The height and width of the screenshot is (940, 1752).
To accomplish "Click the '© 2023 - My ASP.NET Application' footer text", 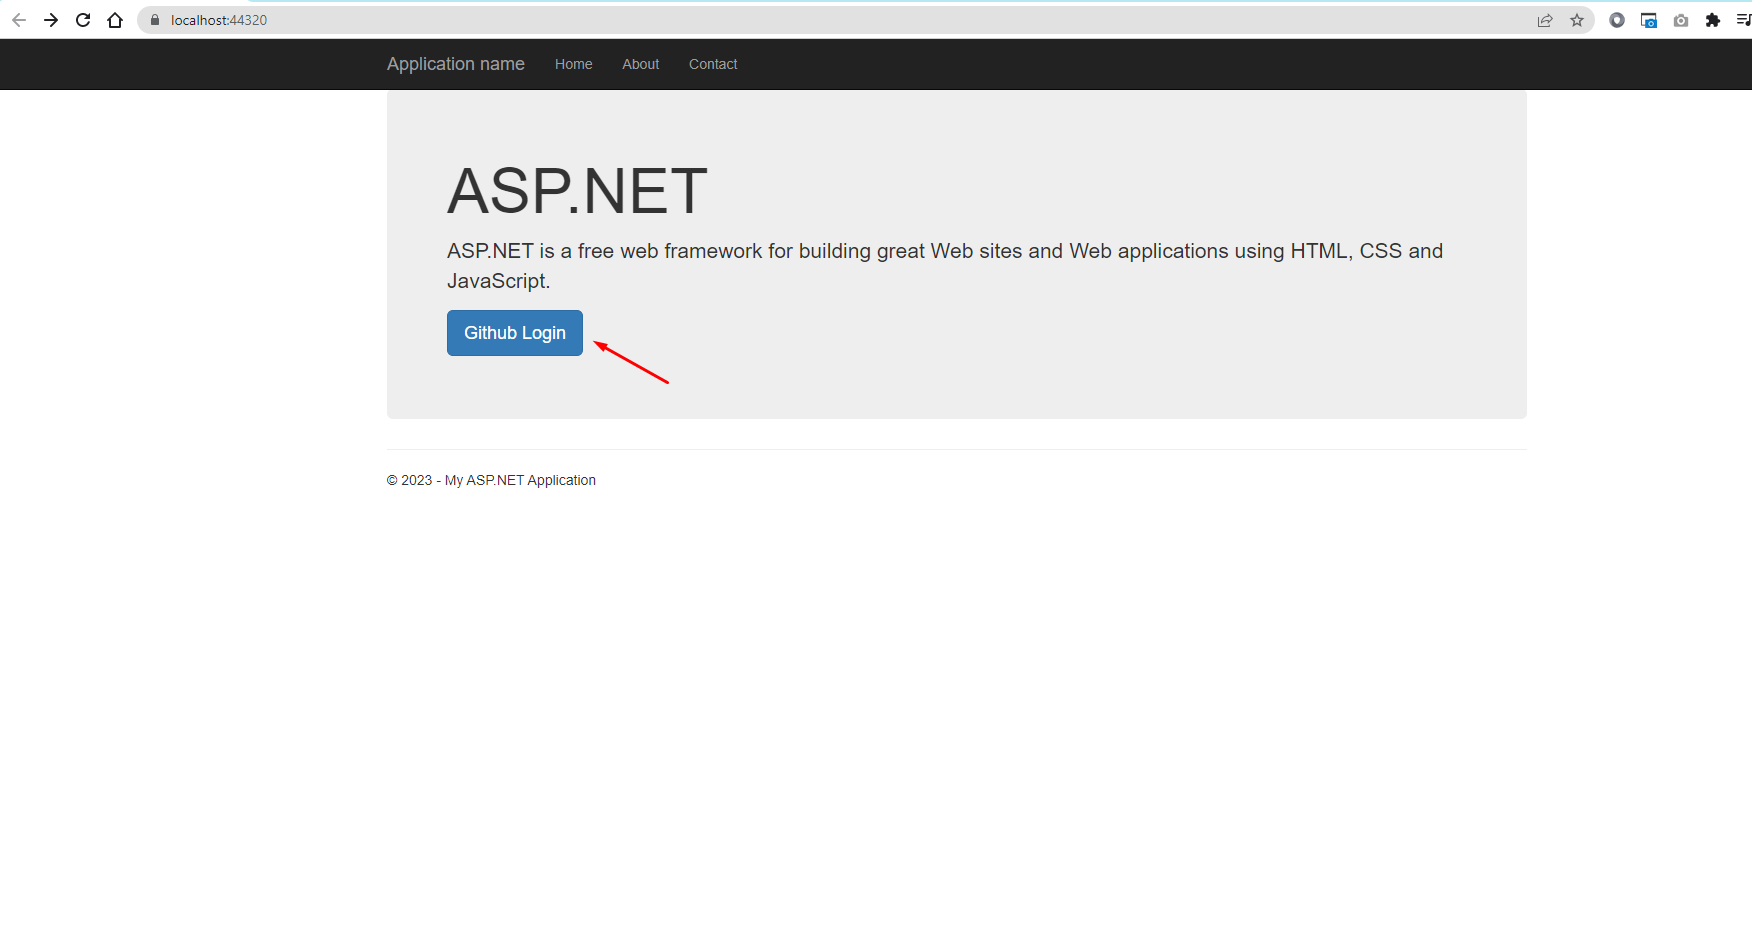I will tap(491, 480).
